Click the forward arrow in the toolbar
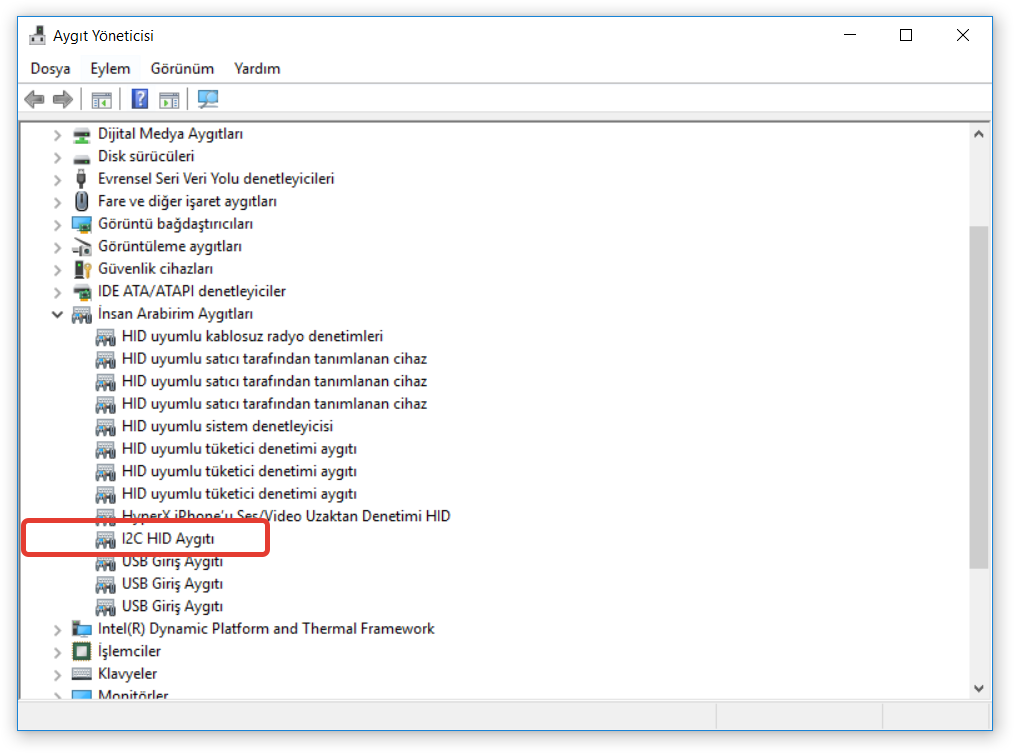 [63, 99]
